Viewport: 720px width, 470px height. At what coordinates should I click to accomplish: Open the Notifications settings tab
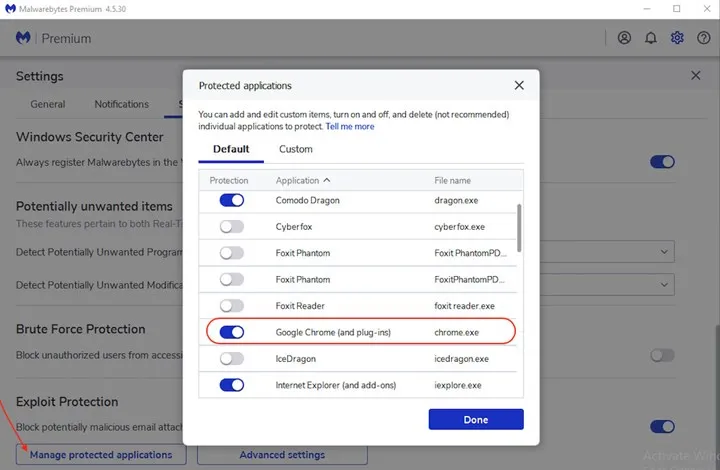(121, 104)
